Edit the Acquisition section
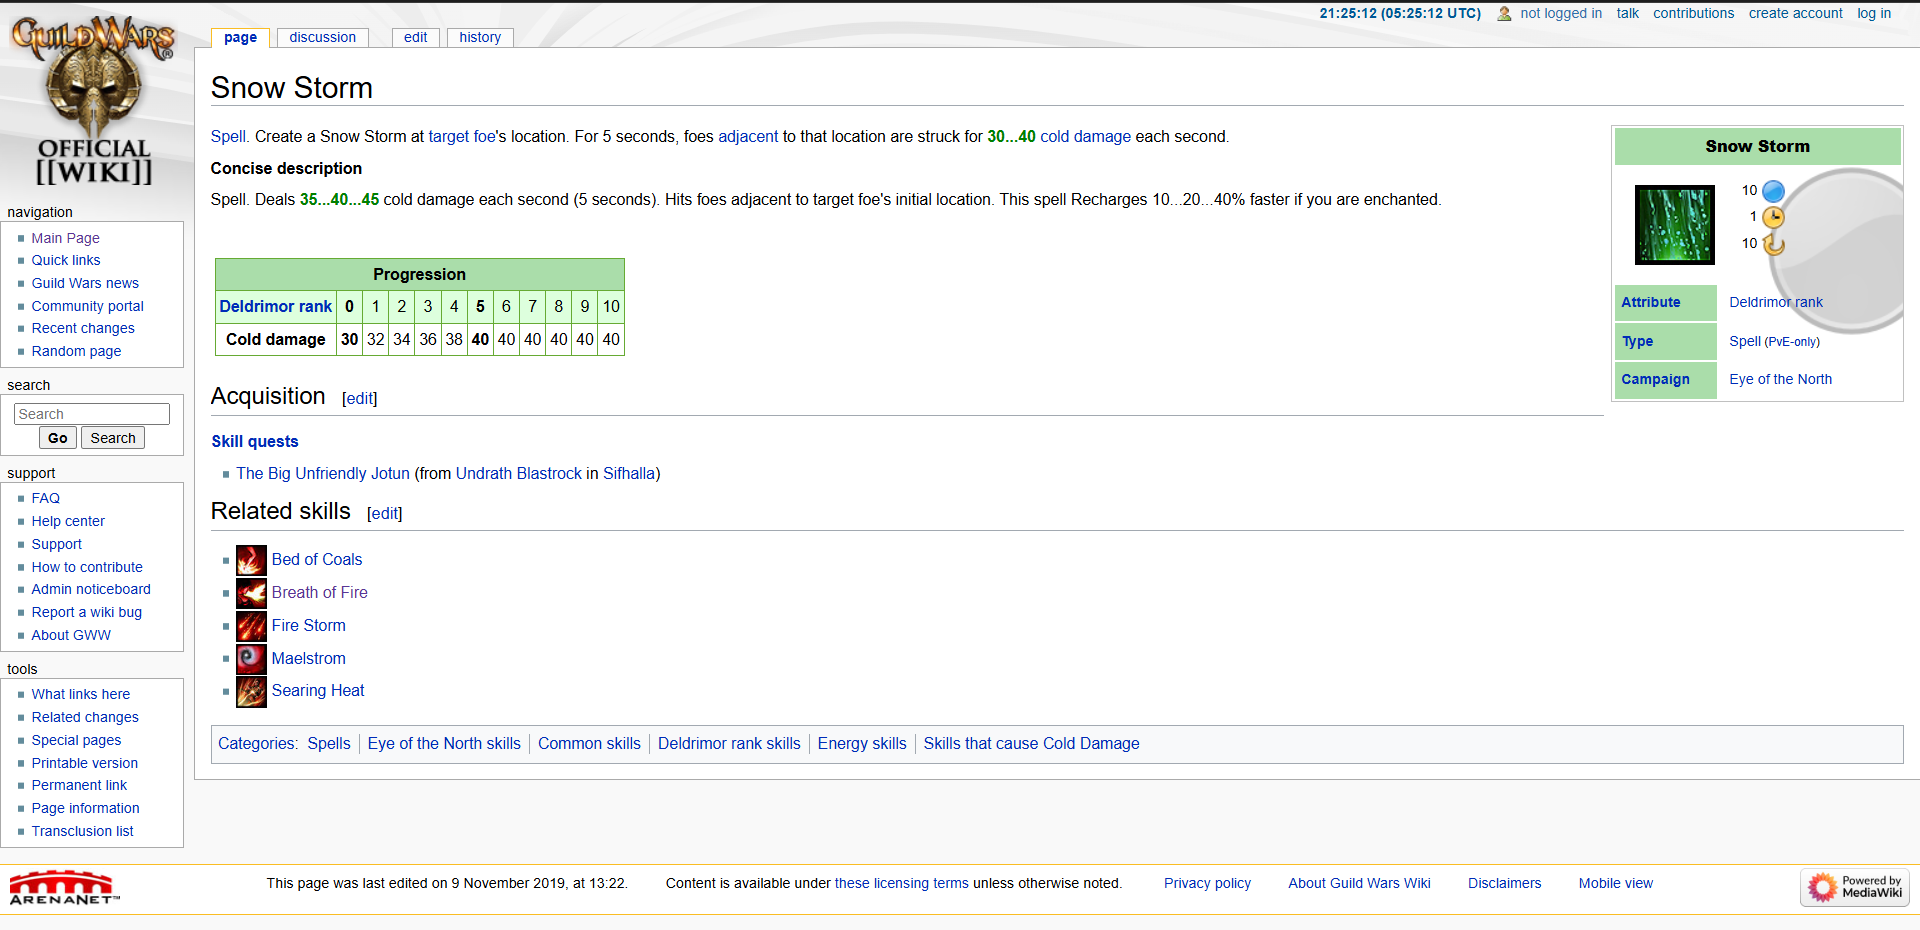This screenshot has width=1920, height=930. click(359, 398)
